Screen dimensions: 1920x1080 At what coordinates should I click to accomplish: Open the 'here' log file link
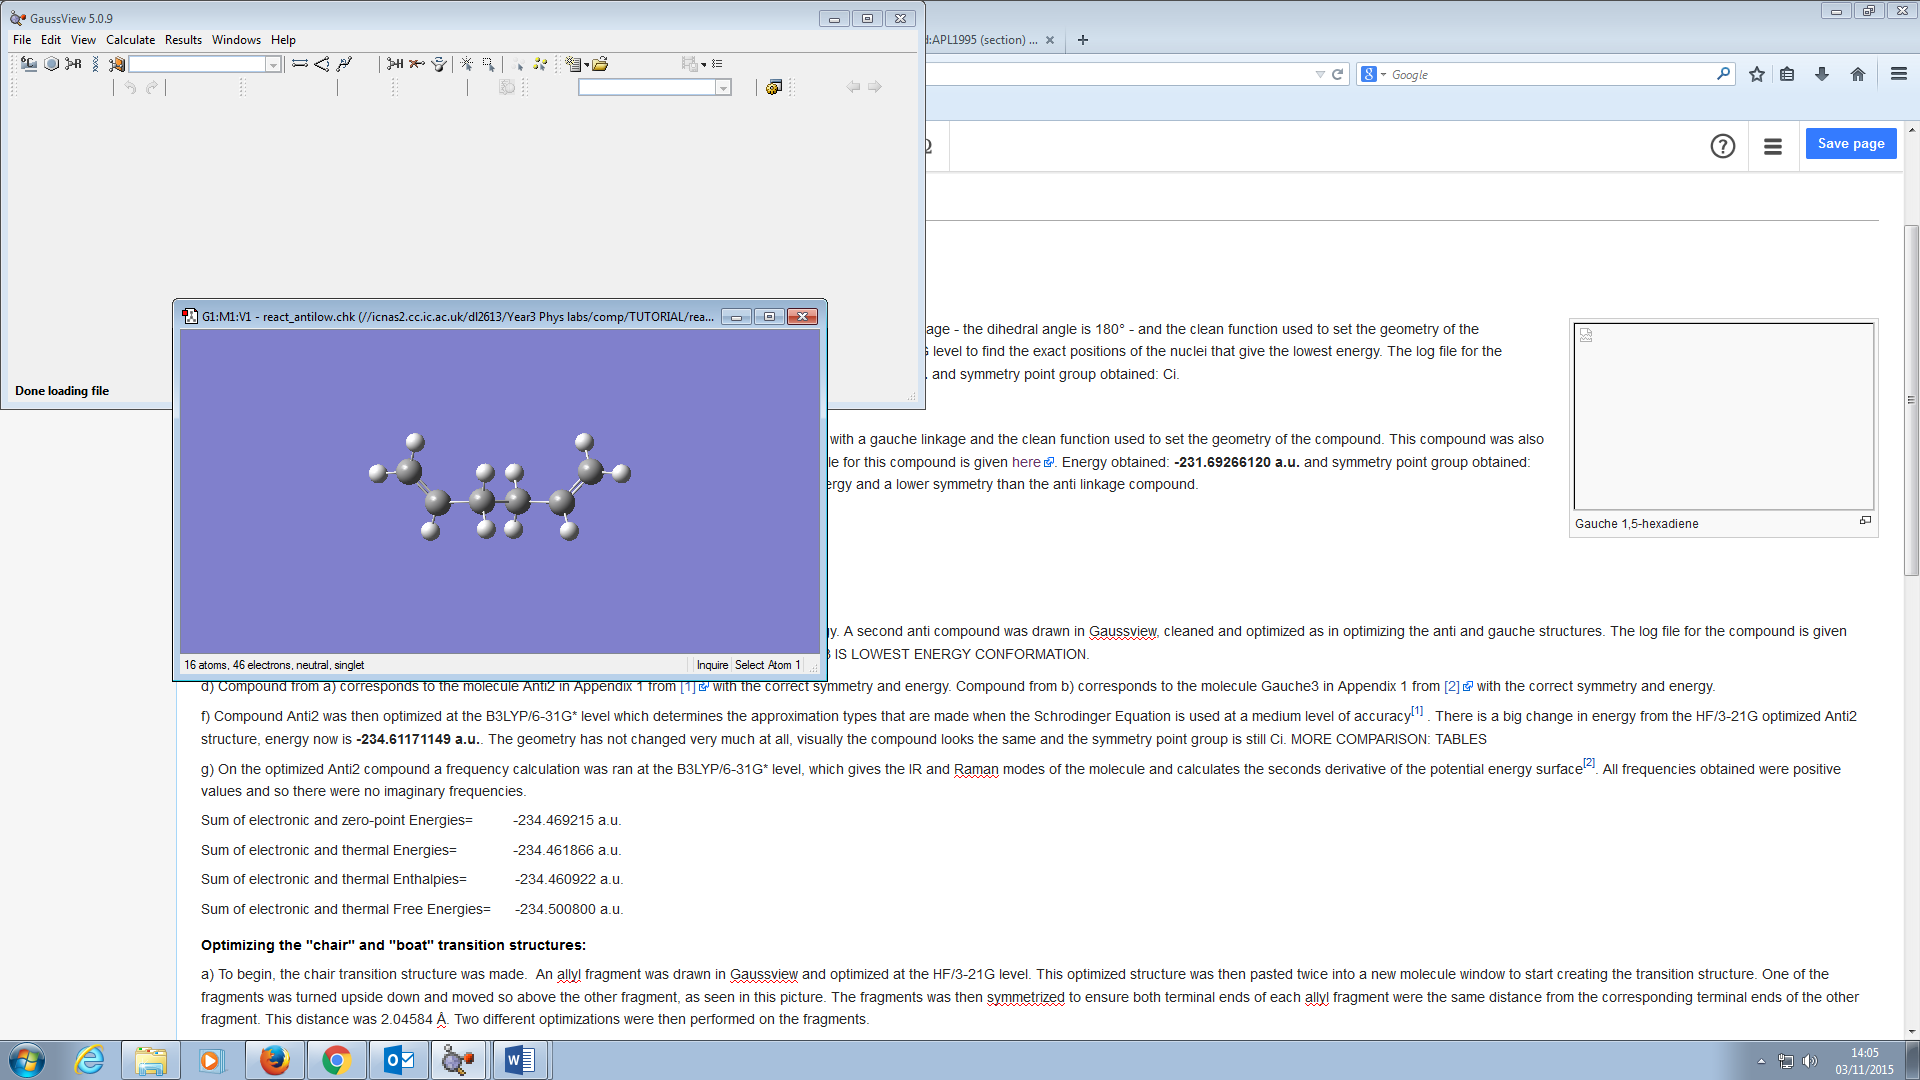point(1026,462)
